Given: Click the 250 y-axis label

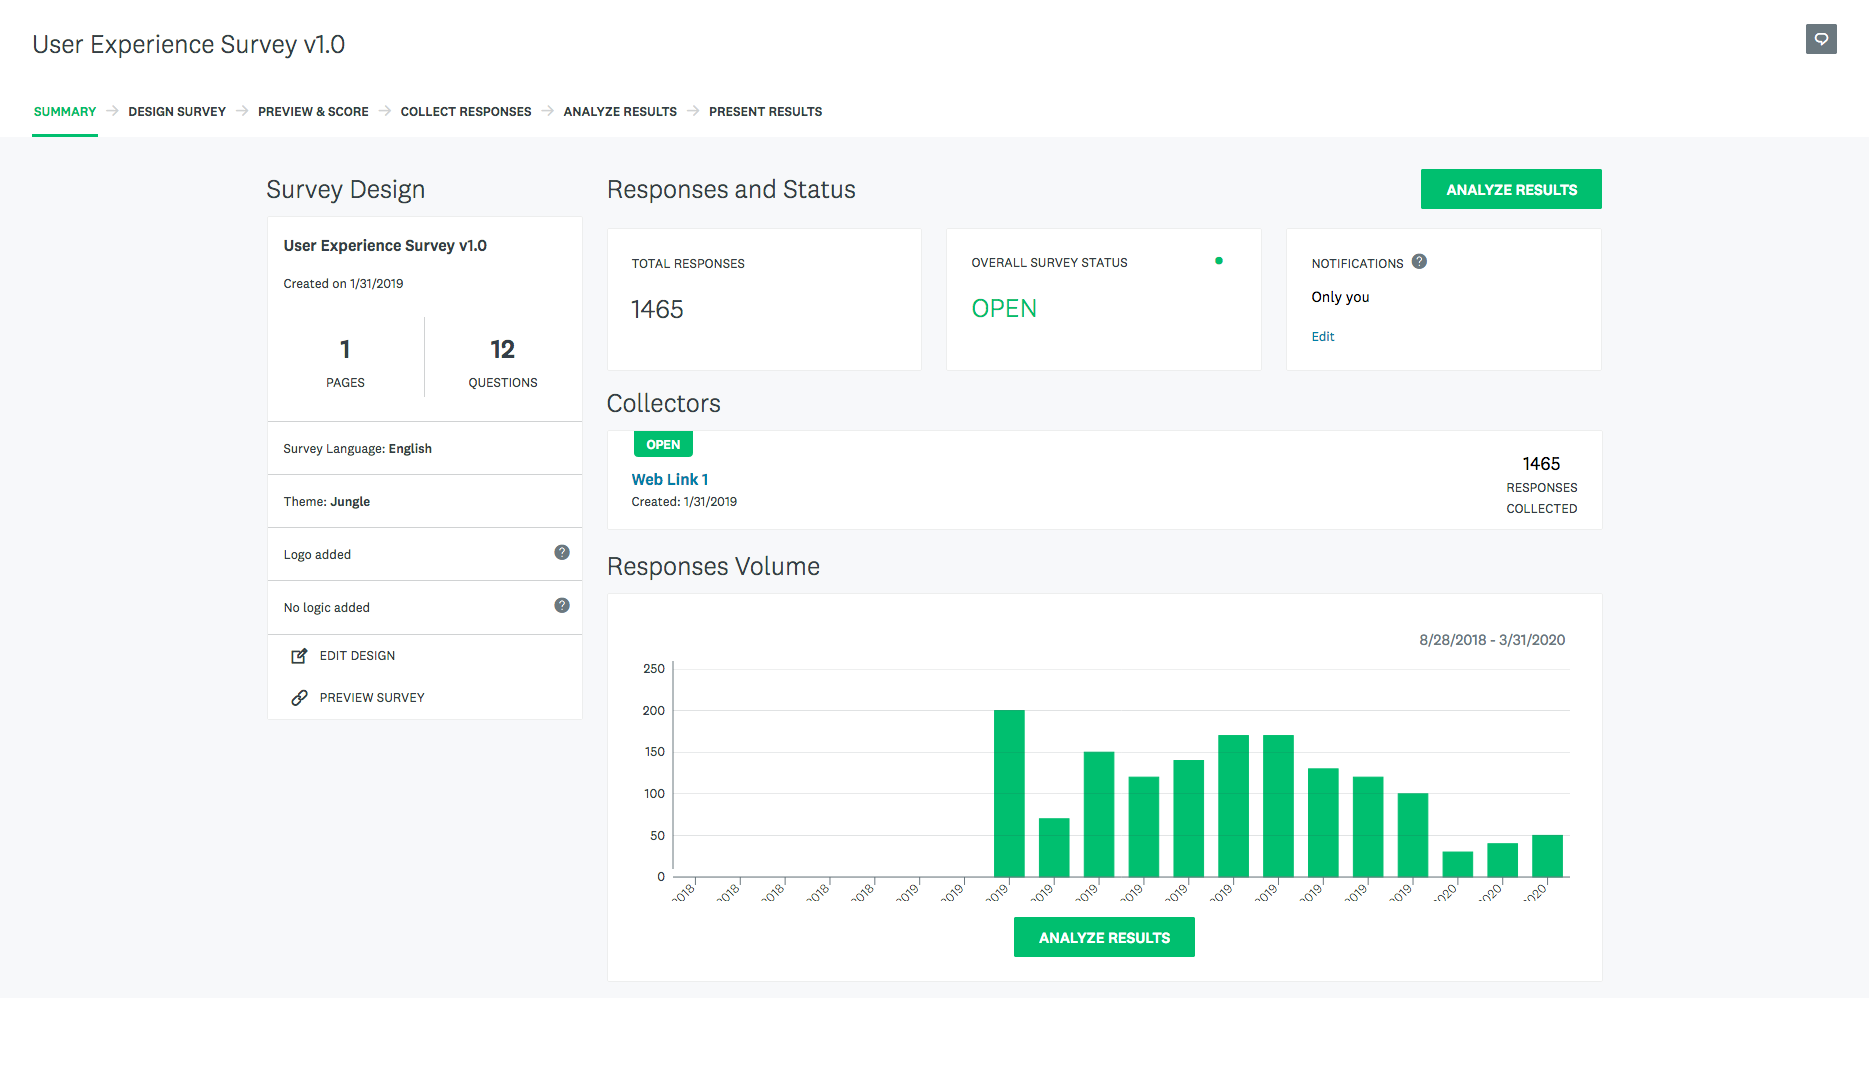Looking at the screenshot, I should pos(654,669).
